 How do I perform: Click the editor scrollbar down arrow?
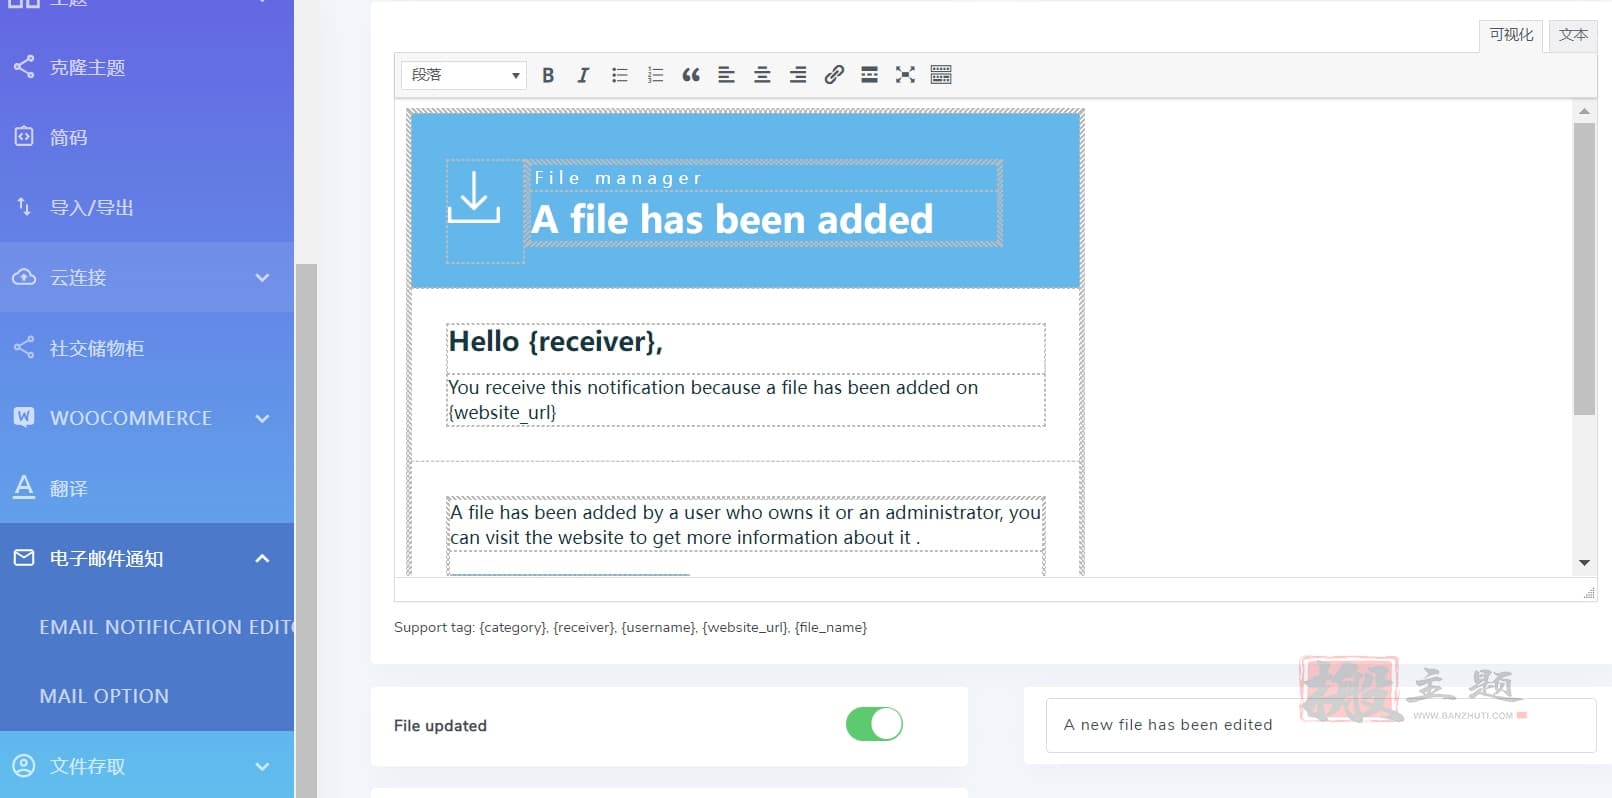pos(1584,563)
